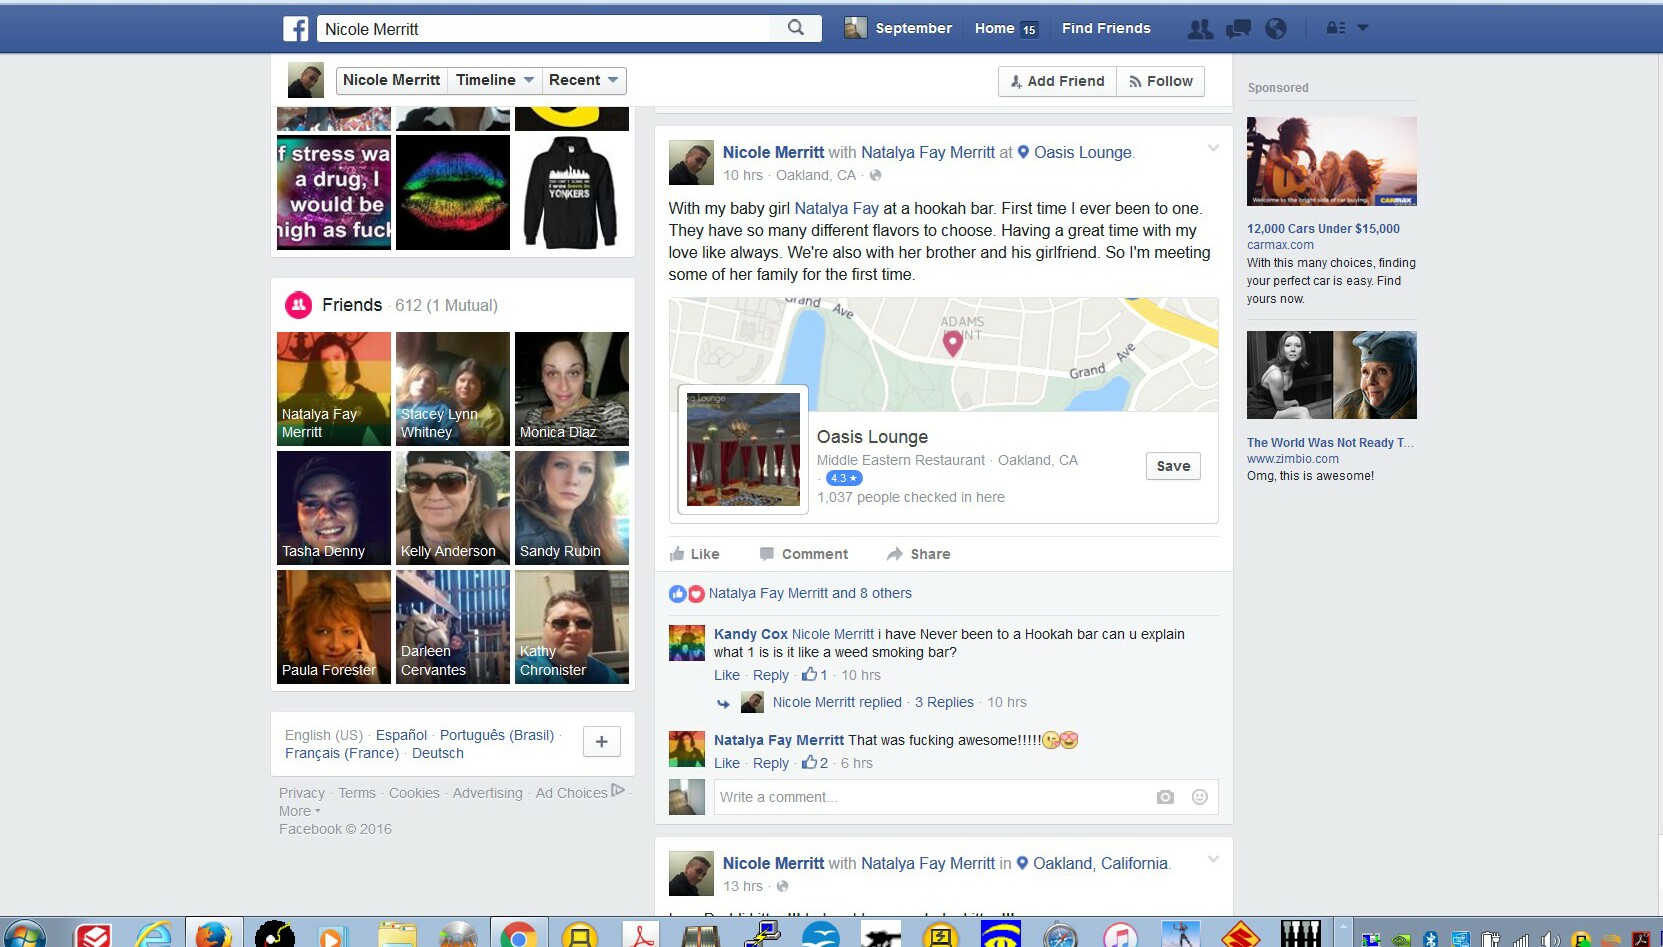1663x947 pixels.
Task: Open the messages icon
Action: (1238, 29)
